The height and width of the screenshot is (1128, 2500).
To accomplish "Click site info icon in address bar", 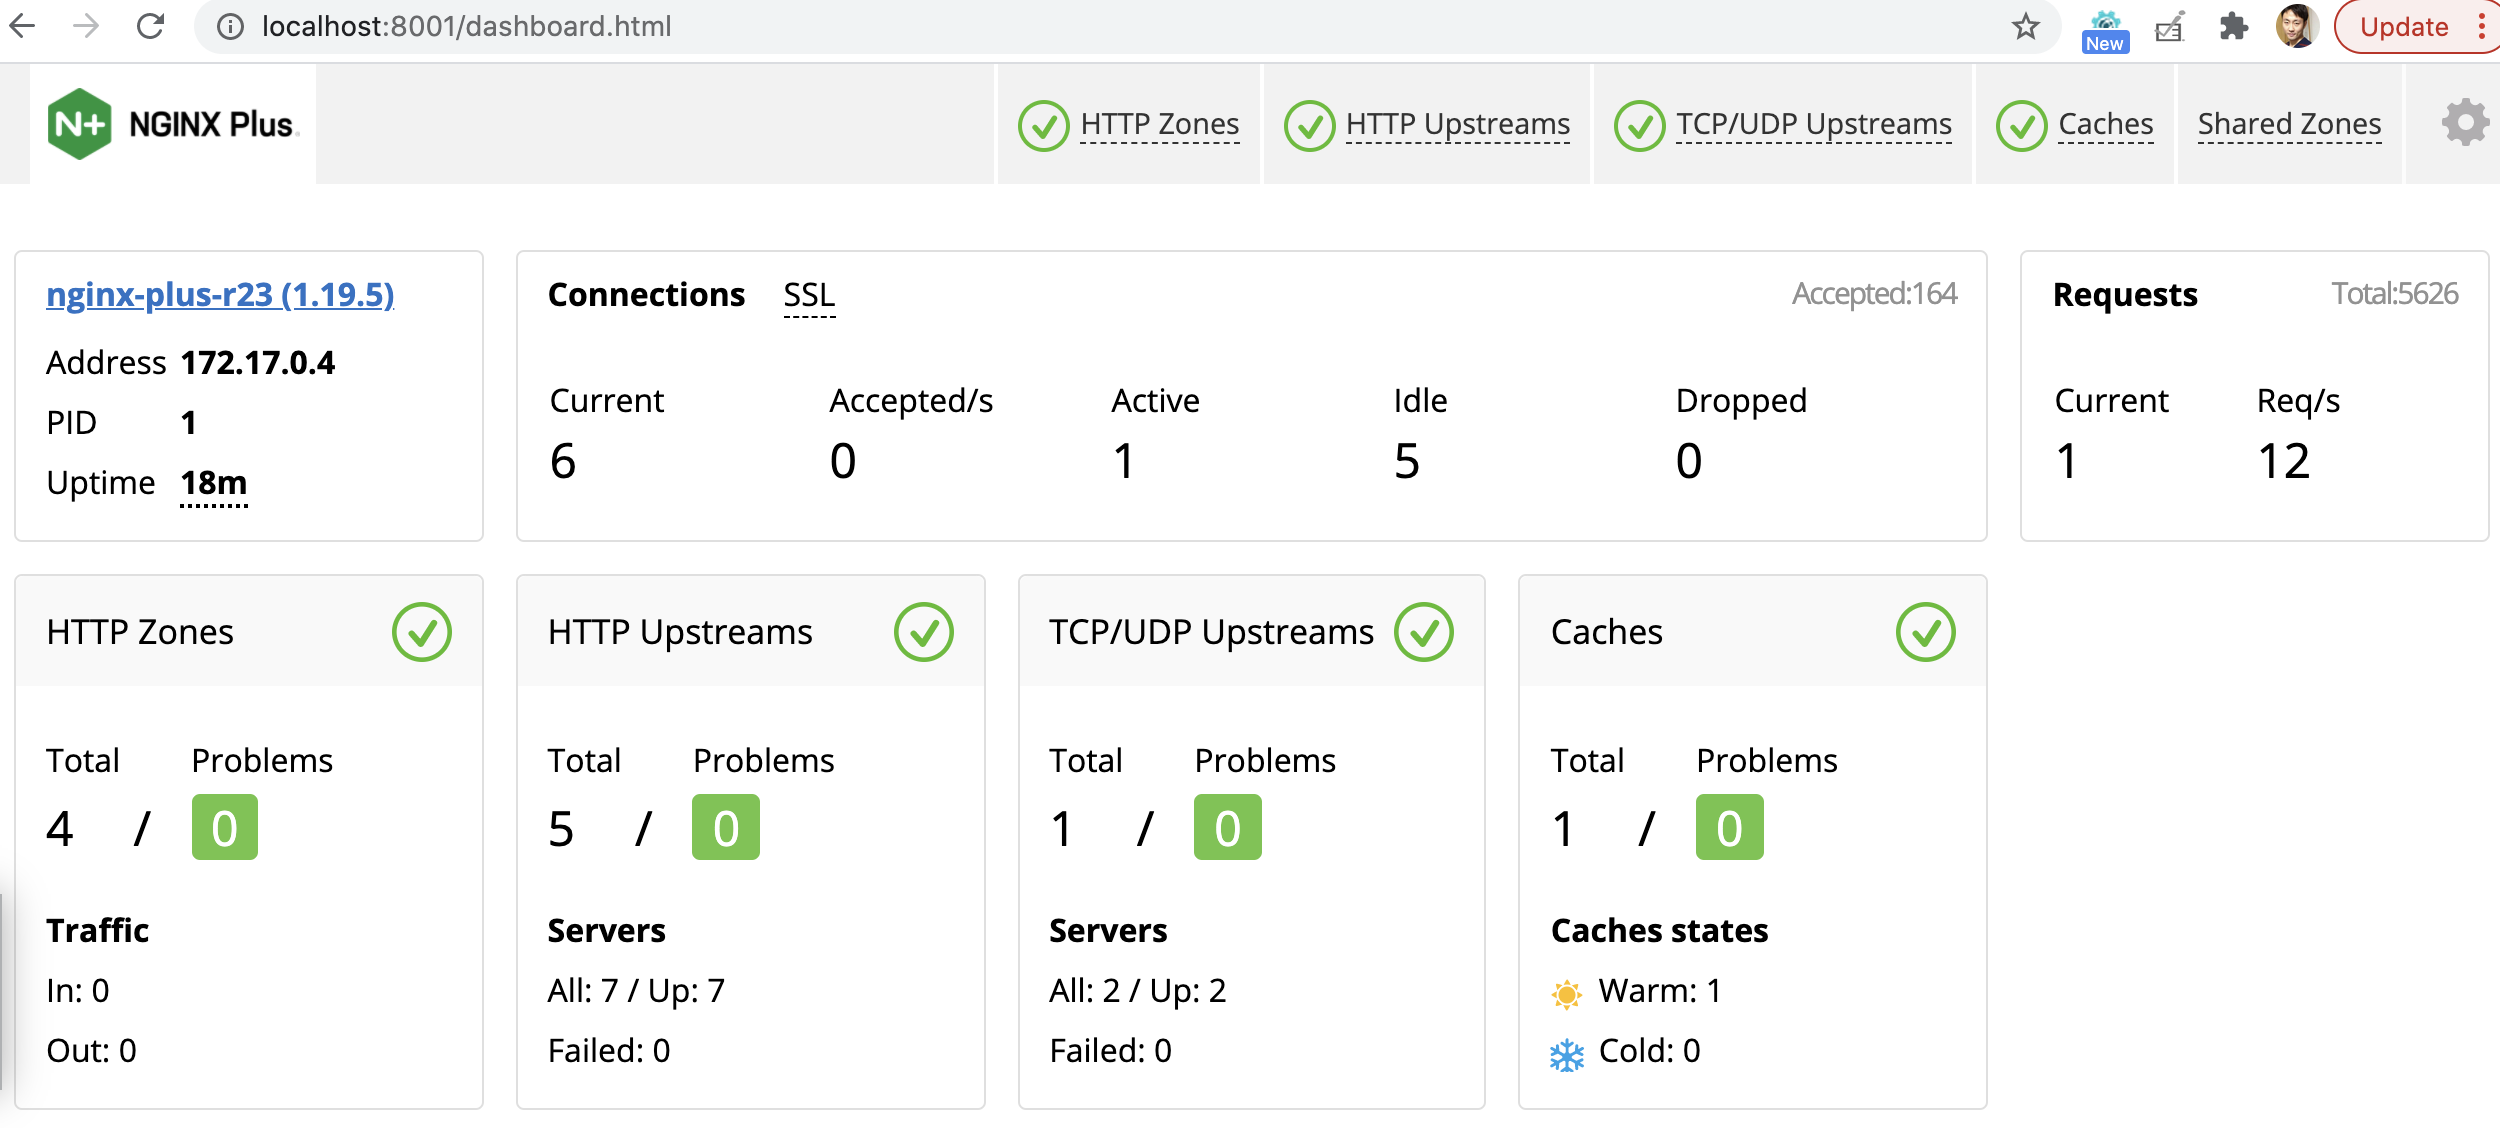I will (230, 27).
